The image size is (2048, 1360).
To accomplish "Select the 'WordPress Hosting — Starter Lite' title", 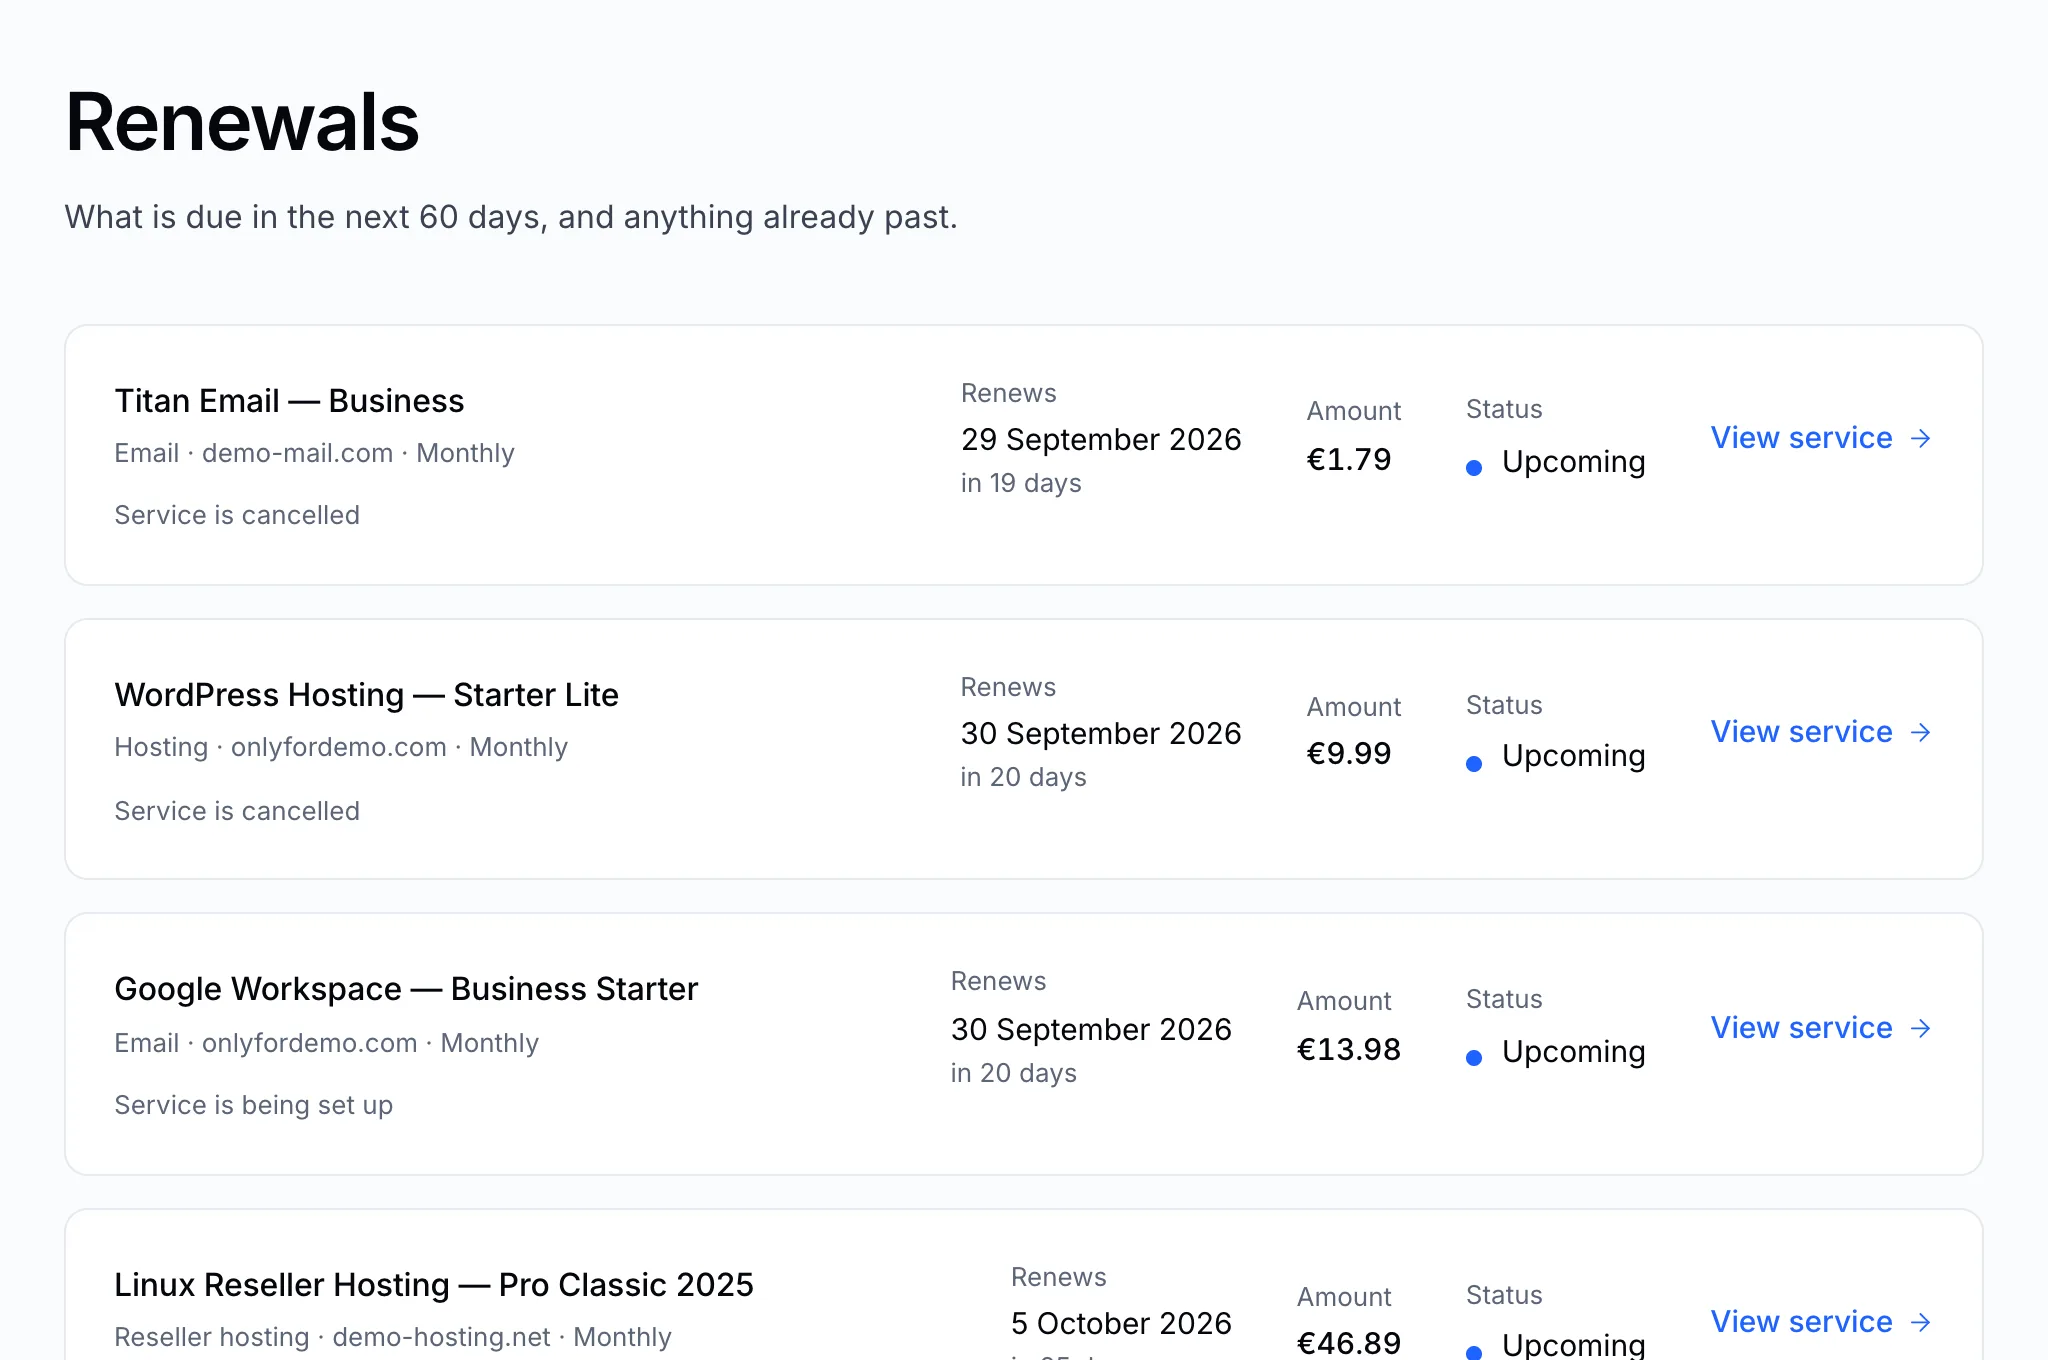I will 366,695.
